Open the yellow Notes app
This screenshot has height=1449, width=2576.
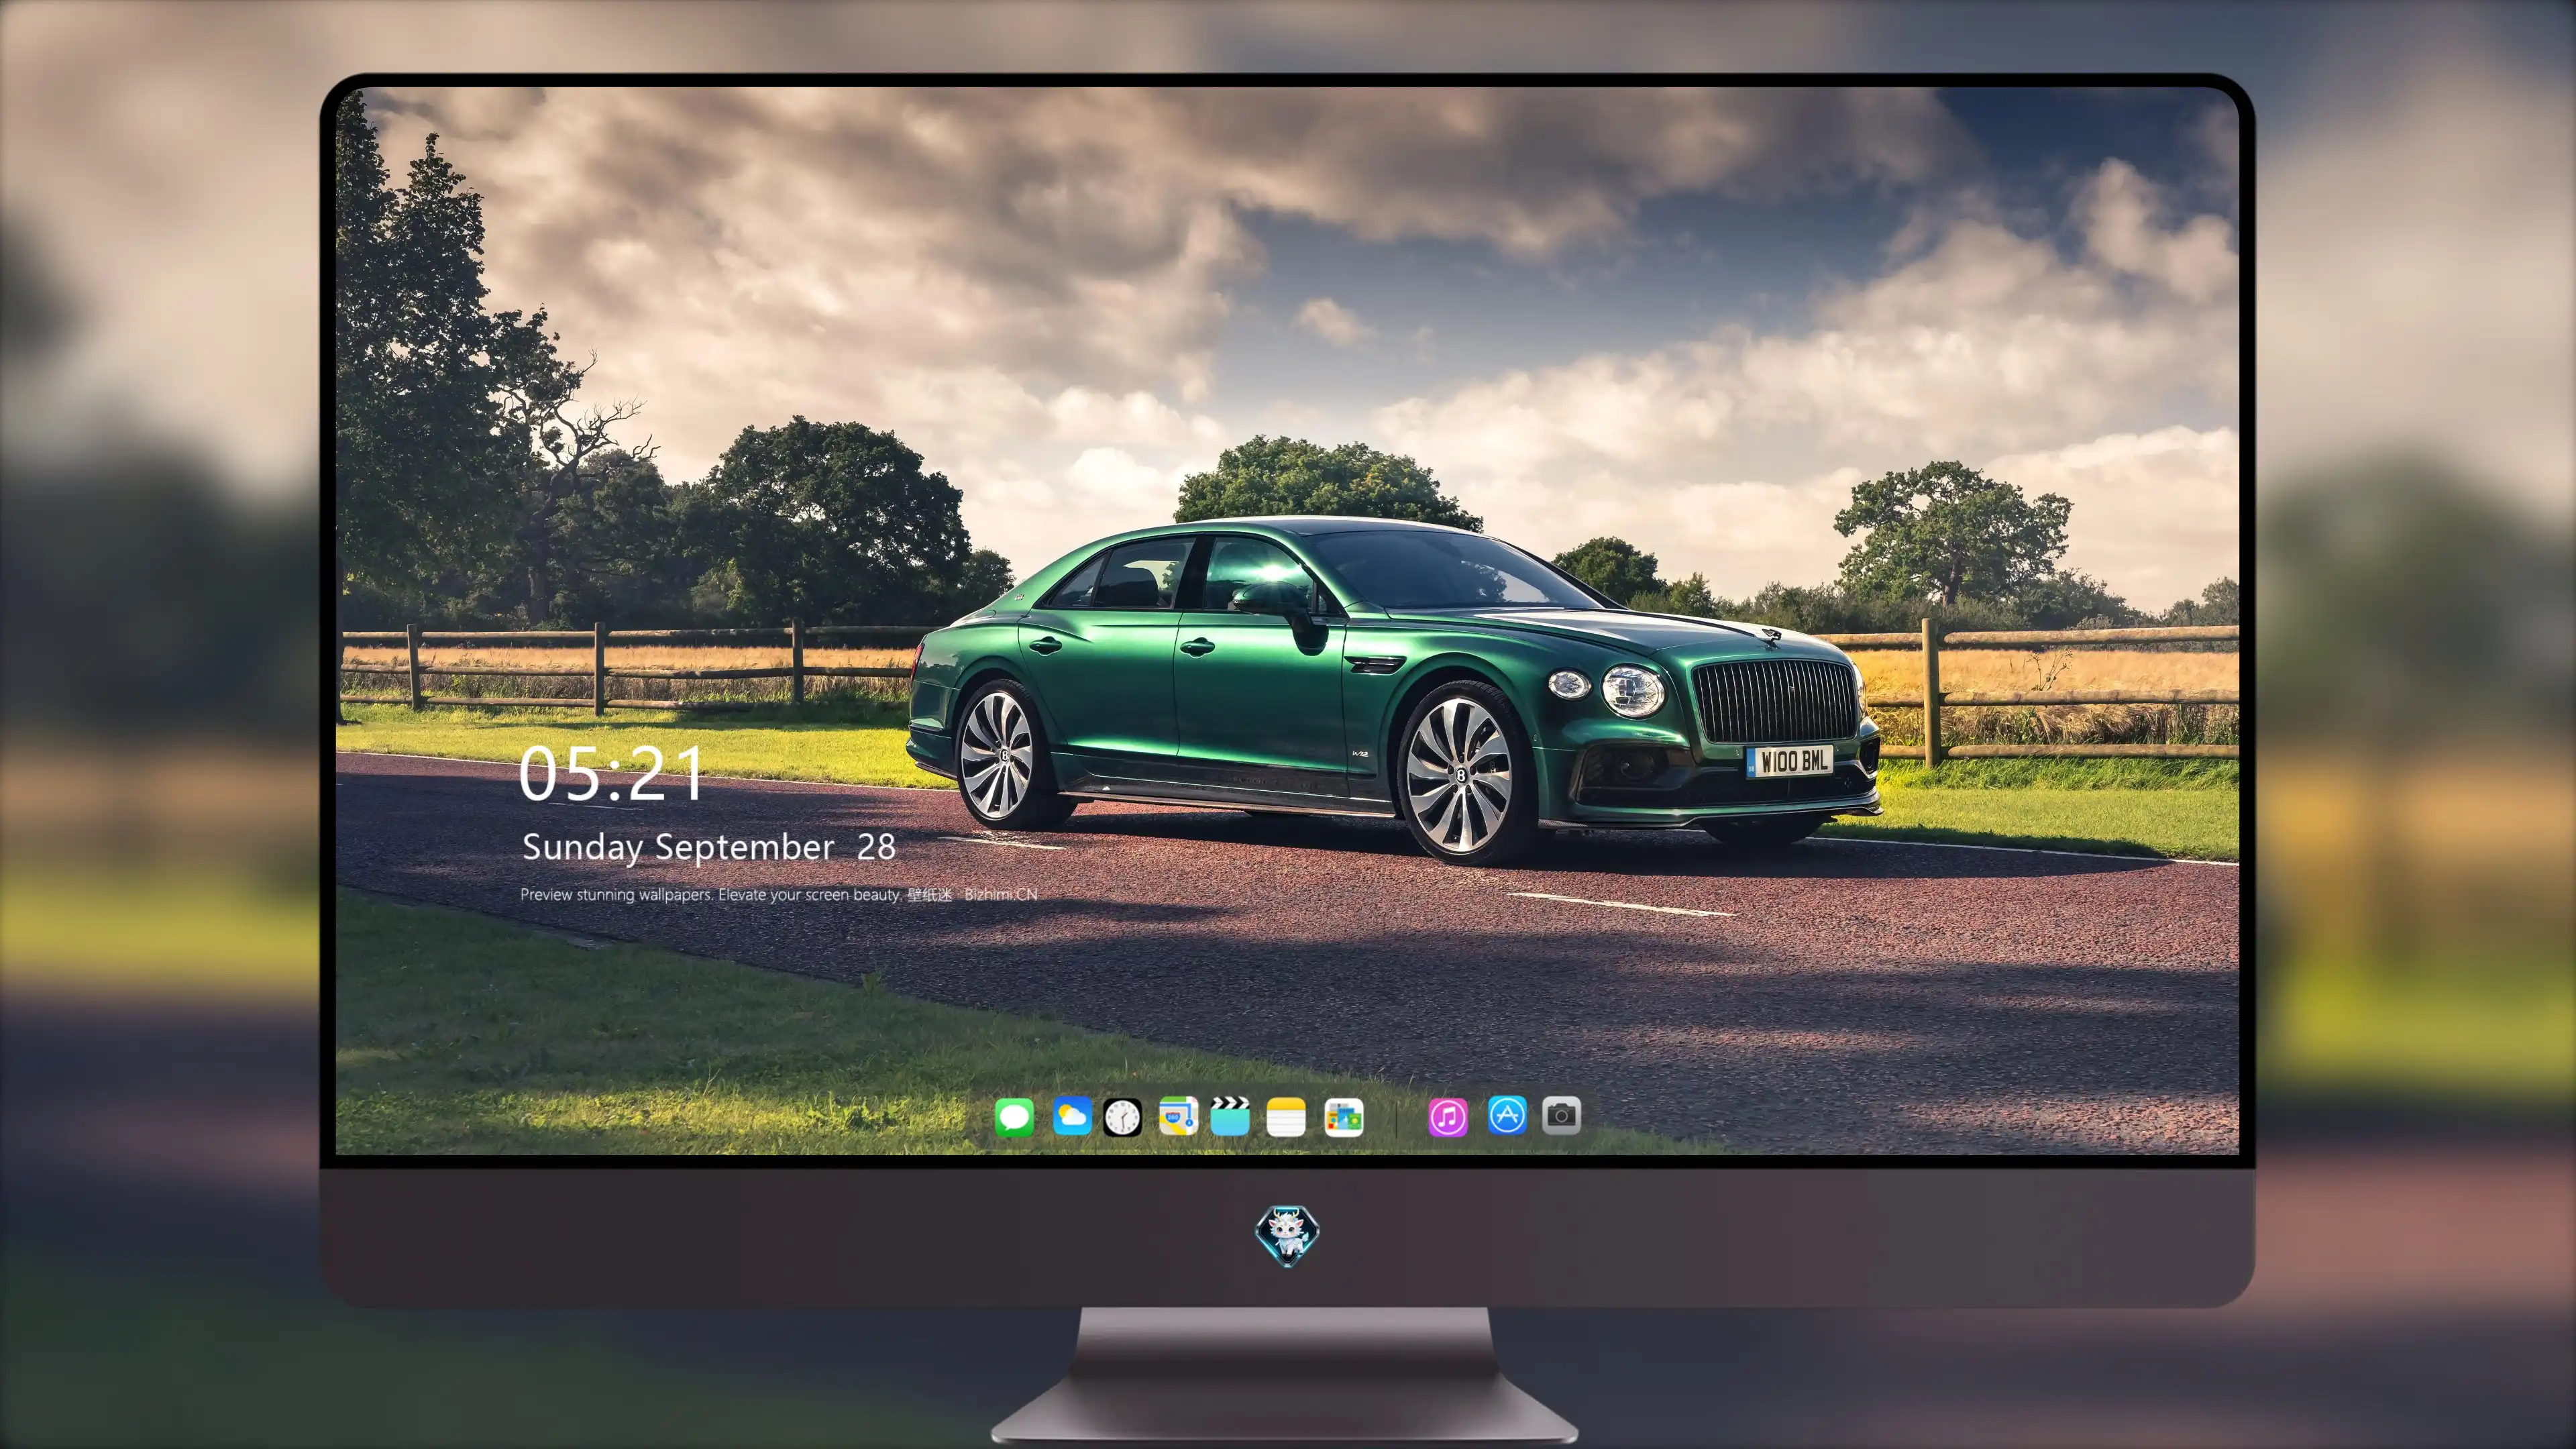(x=1286, y=1117)
